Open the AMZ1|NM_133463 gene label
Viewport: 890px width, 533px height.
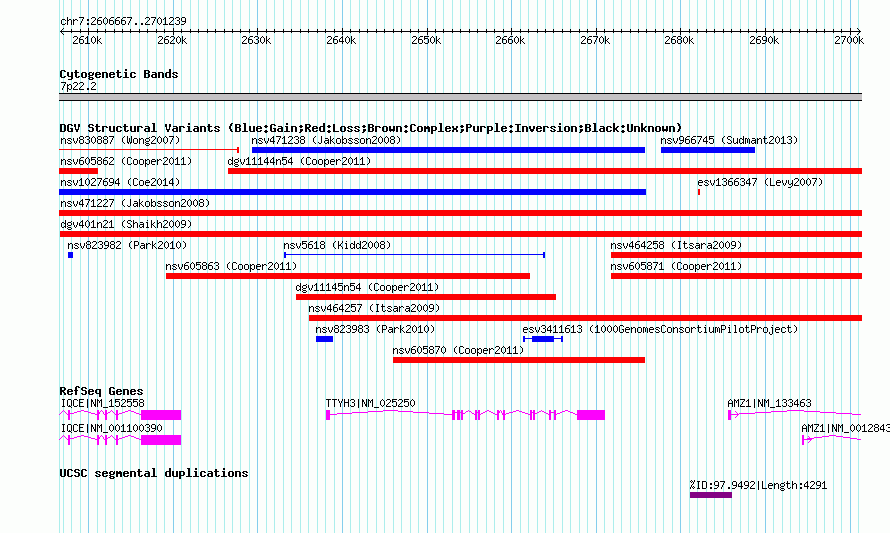(769, 403)
